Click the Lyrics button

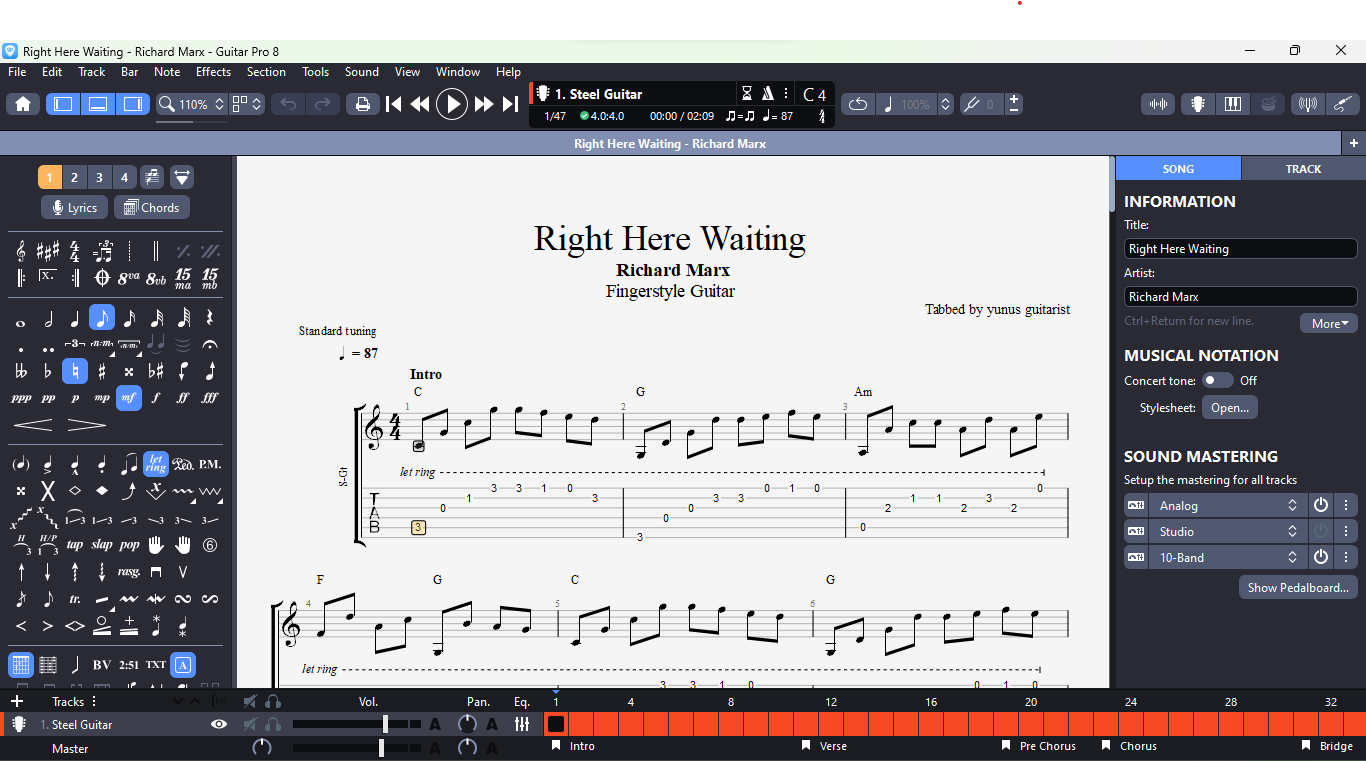tap(74, 208)
